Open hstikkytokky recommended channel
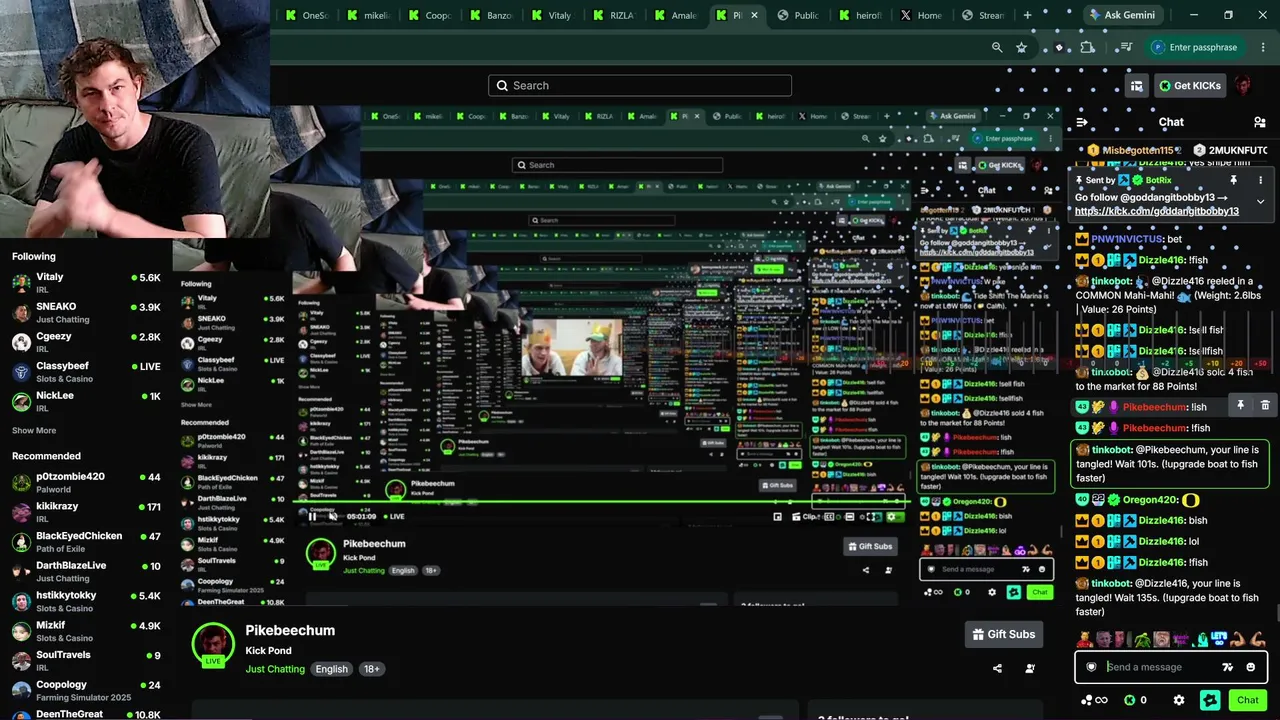1280x720 pixels. pos(86,601)
